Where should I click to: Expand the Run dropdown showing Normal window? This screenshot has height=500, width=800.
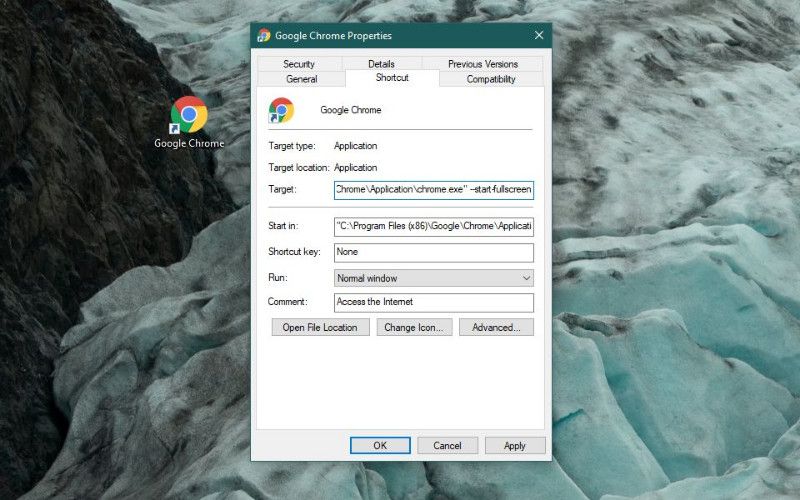[x=433, y=278]
